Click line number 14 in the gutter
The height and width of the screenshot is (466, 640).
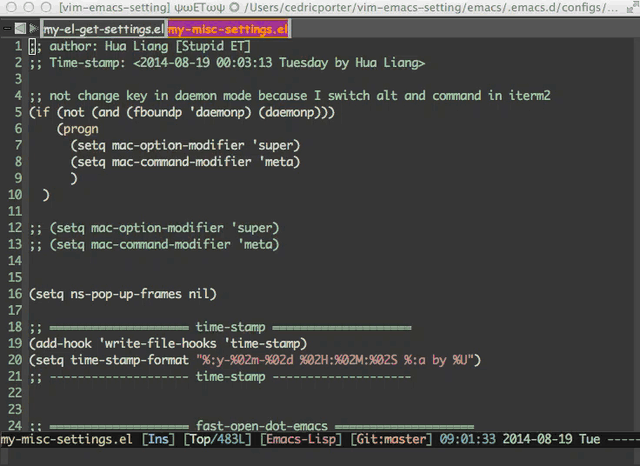tap(15, 261)
